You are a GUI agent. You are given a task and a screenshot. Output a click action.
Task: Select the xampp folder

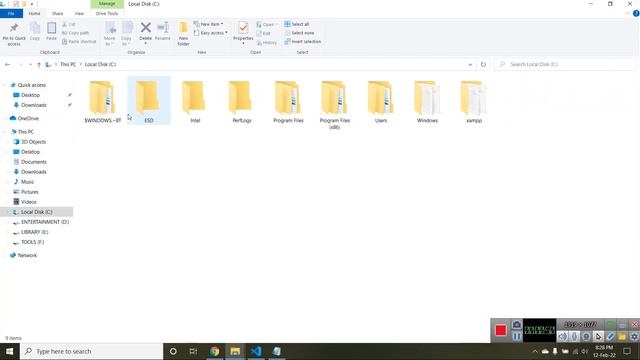(474, 102)
